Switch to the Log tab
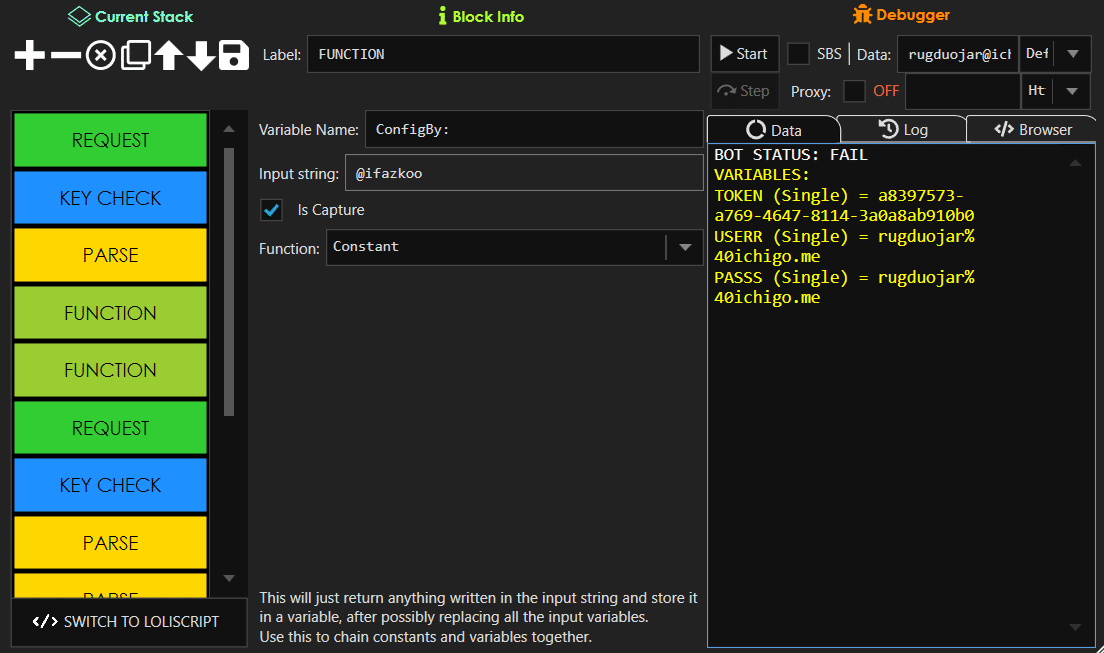This screenshot has height=653, width=1104. [902, 128]
